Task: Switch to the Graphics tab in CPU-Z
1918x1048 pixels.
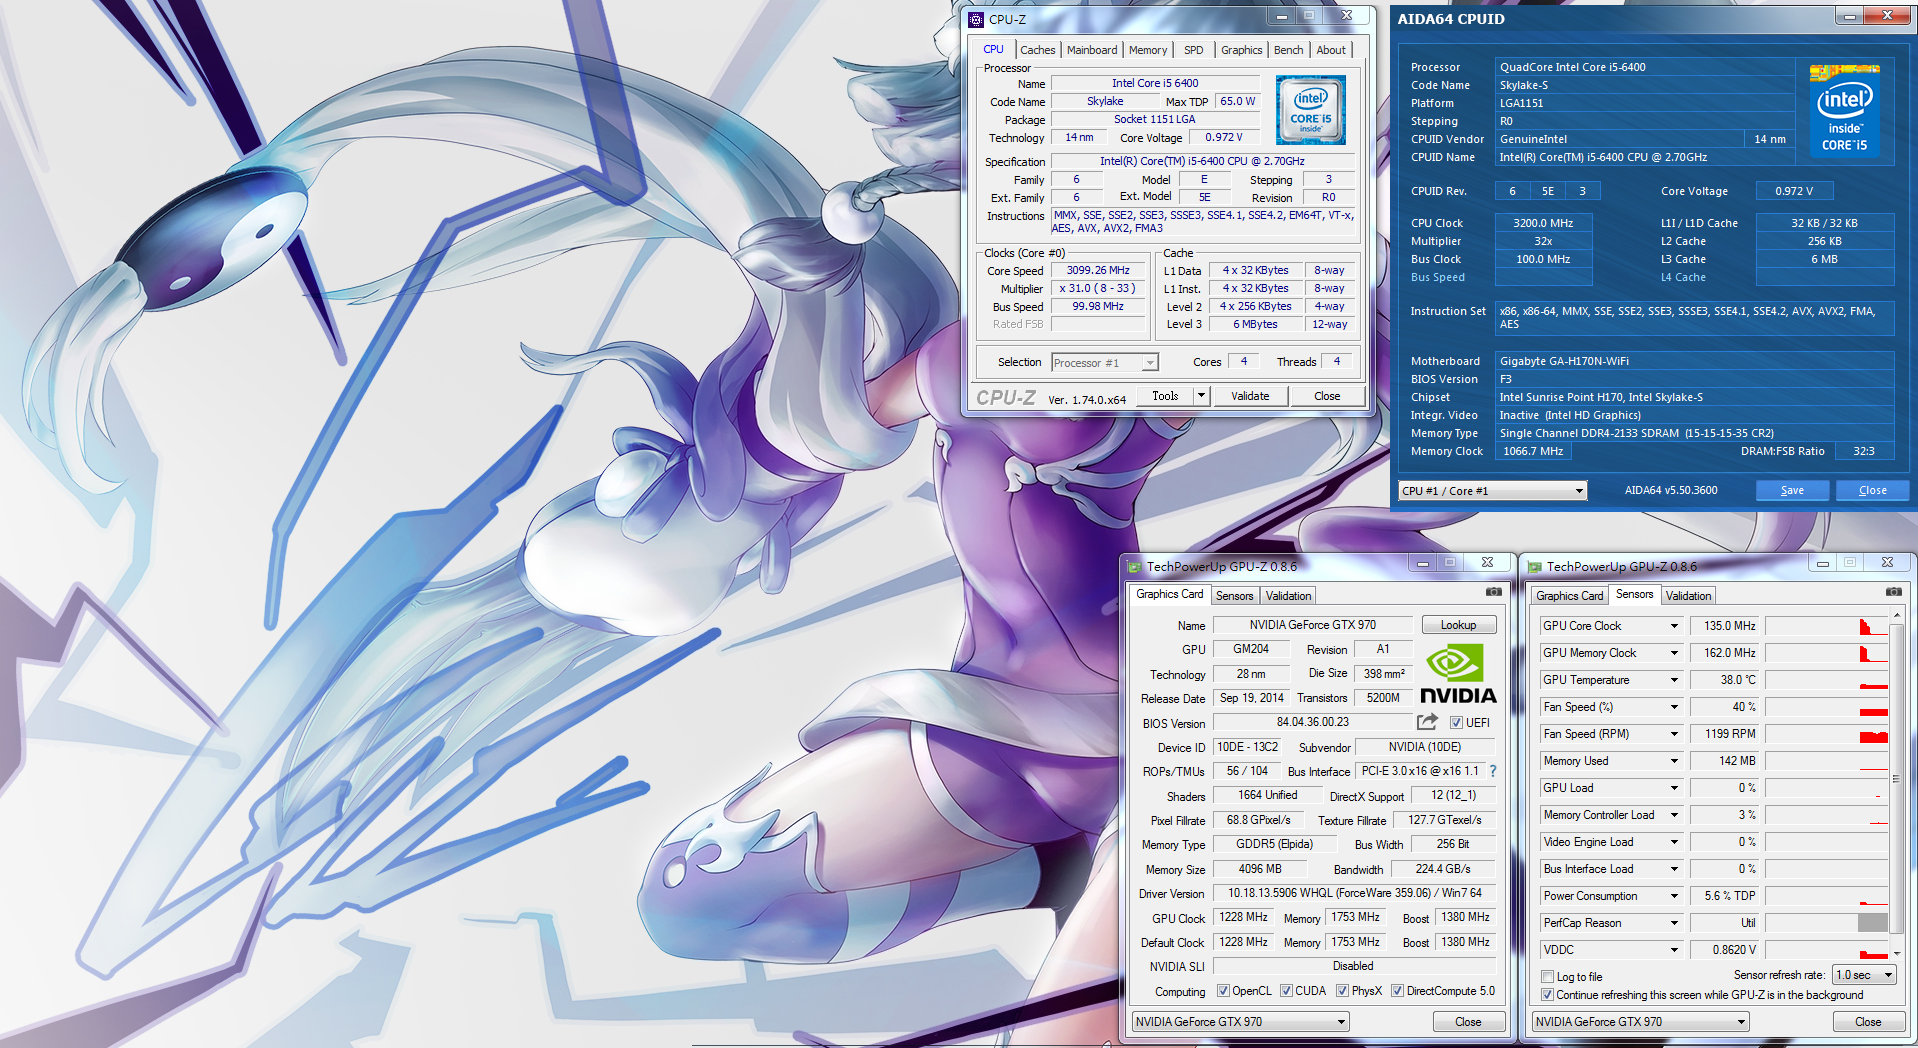Action: coord(1242,50)
